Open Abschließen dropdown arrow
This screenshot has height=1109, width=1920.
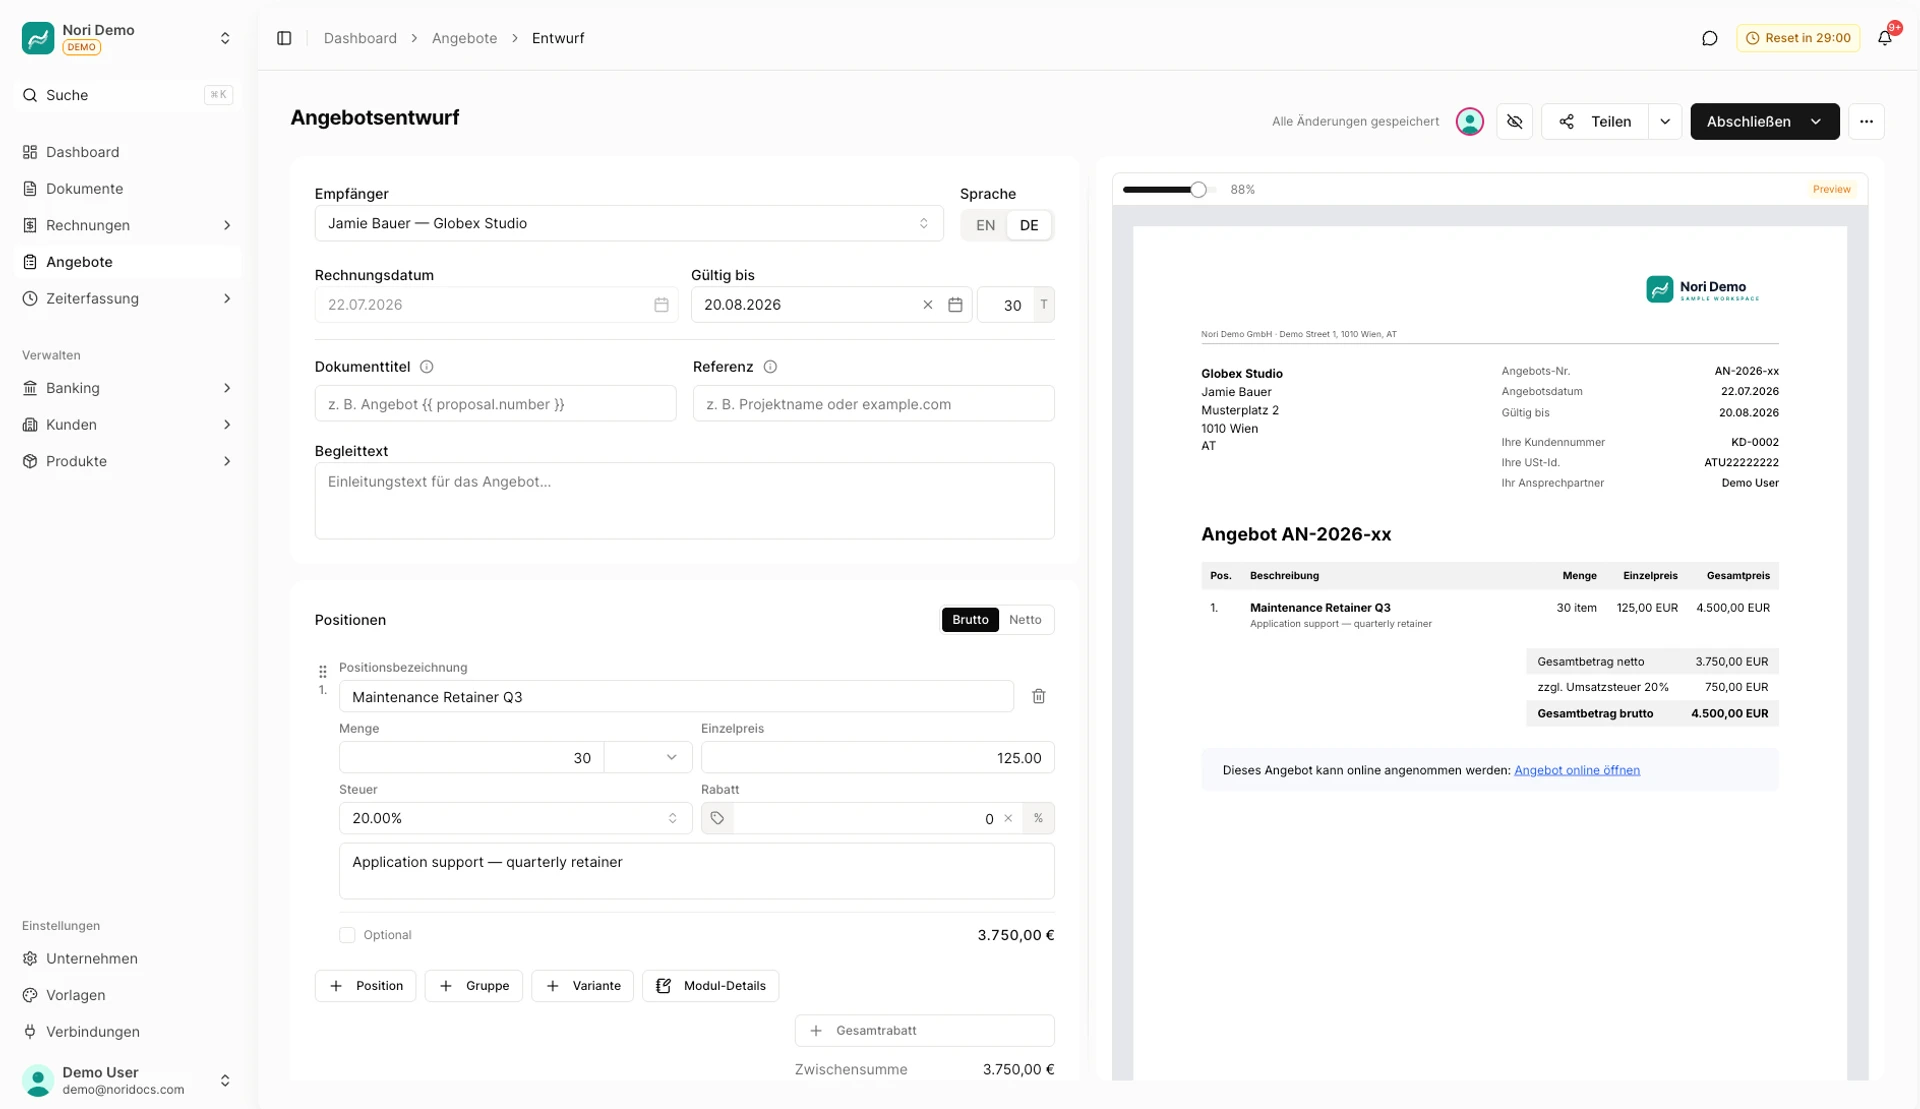coord(1816,121)
